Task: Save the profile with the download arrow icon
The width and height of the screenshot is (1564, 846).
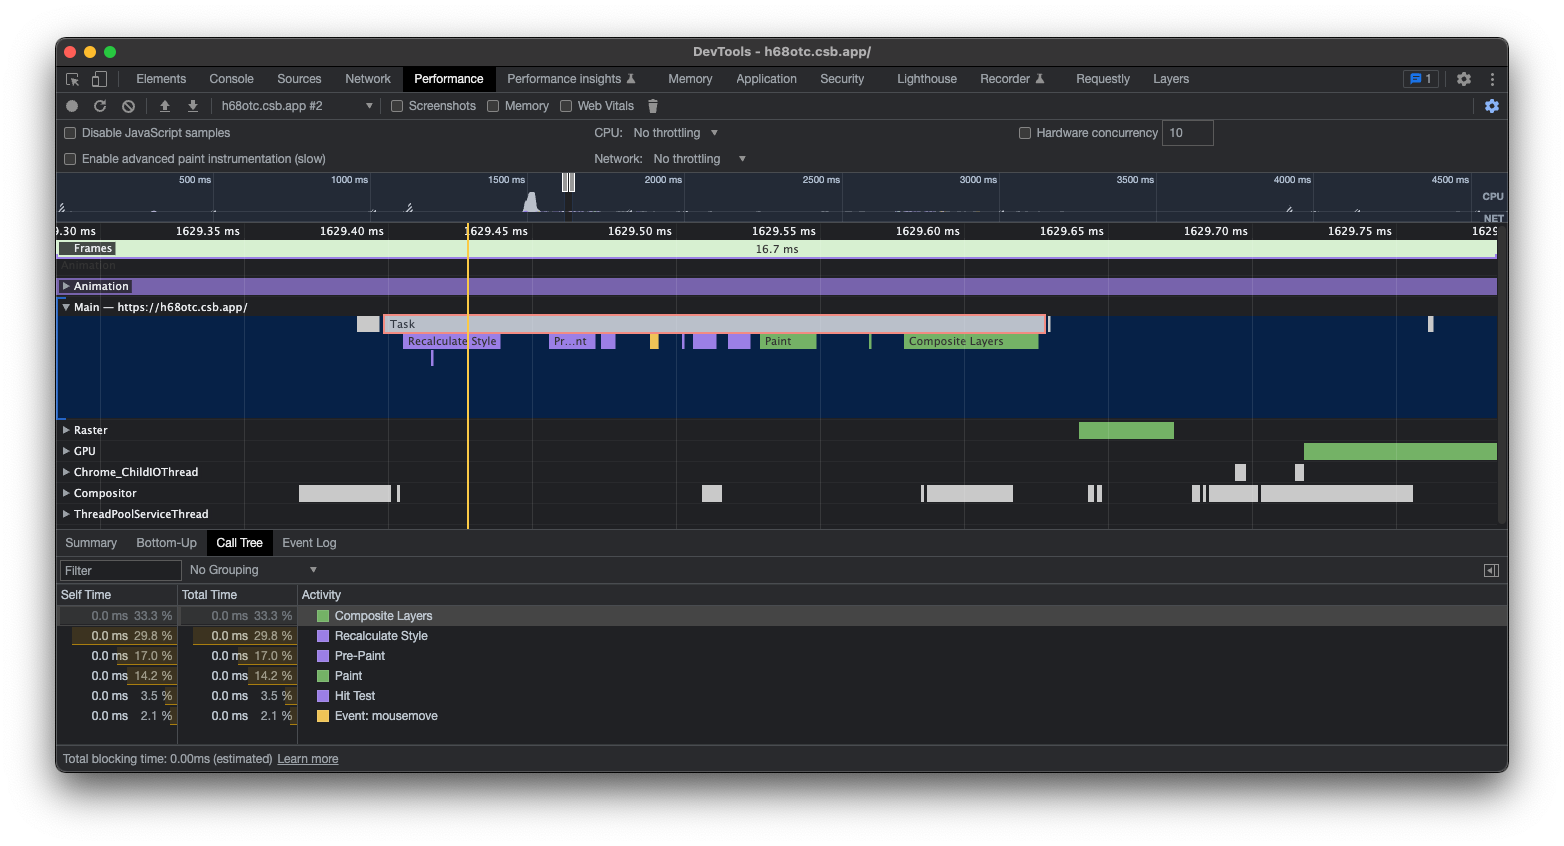Action: [x=192, y=105]
